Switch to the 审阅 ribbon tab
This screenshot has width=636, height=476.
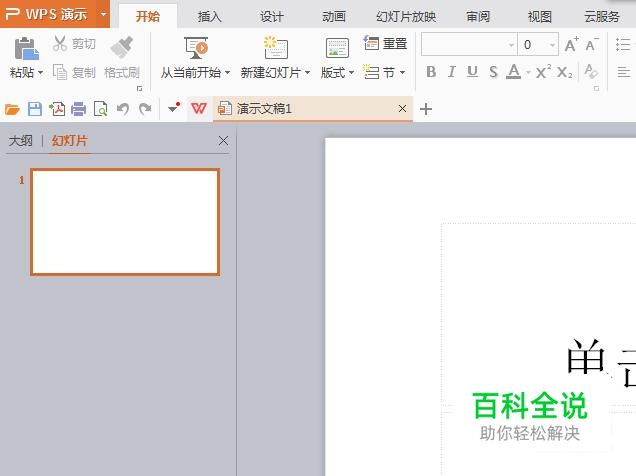pyautogui.click(x=478, y=17)
